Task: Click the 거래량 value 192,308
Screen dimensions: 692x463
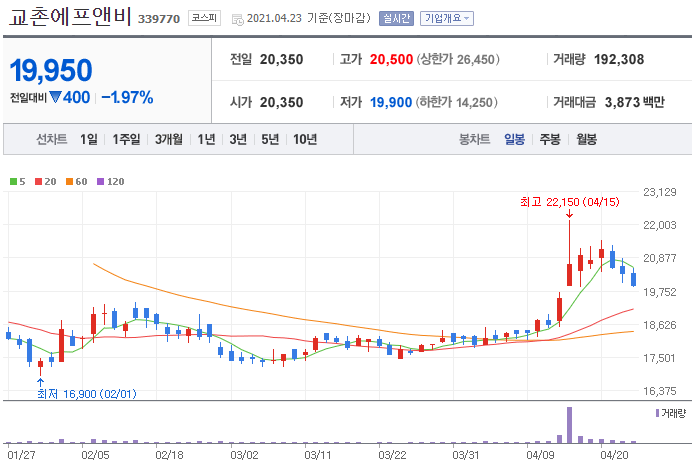Action: coord(619,59)
